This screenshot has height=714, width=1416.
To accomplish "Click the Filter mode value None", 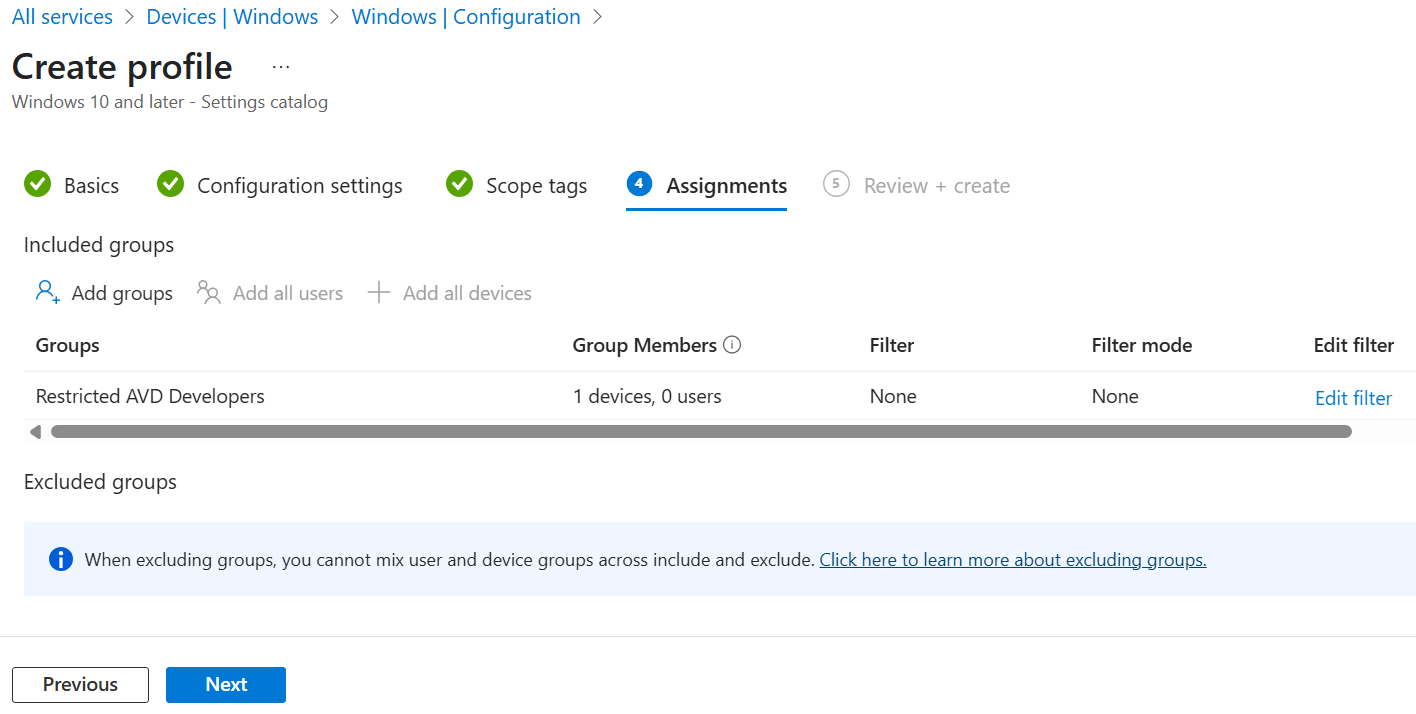I will pyautogui.click(x=1115, y=396).
